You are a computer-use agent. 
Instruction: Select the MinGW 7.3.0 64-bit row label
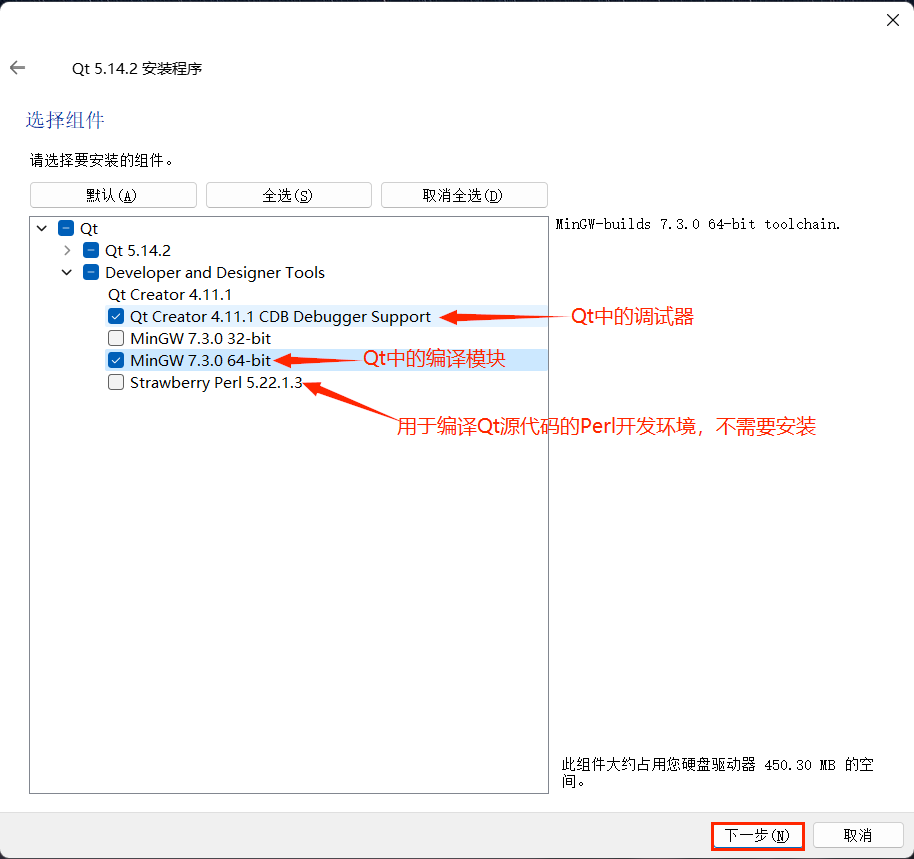click(x=201, y=361)
